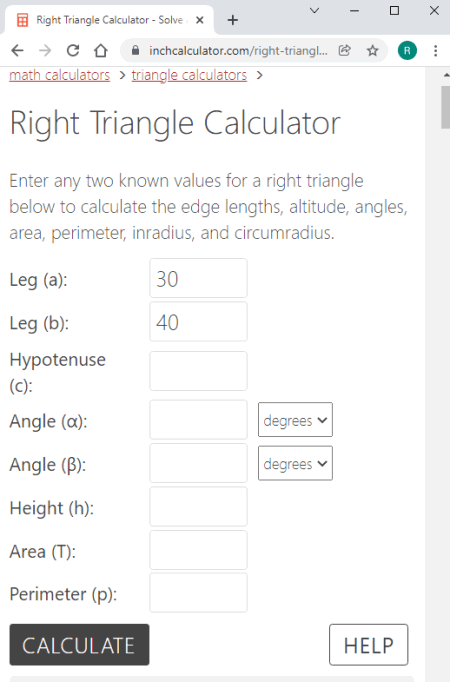The height and width of the screenshot is (682, 450).
Task: Share this page via share icon
Action: (344, 51)
